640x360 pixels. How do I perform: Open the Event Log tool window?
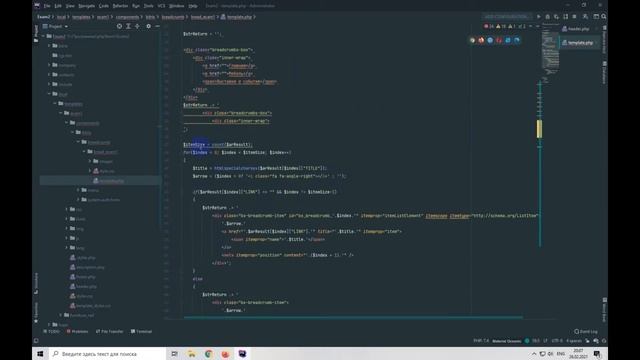586,331
